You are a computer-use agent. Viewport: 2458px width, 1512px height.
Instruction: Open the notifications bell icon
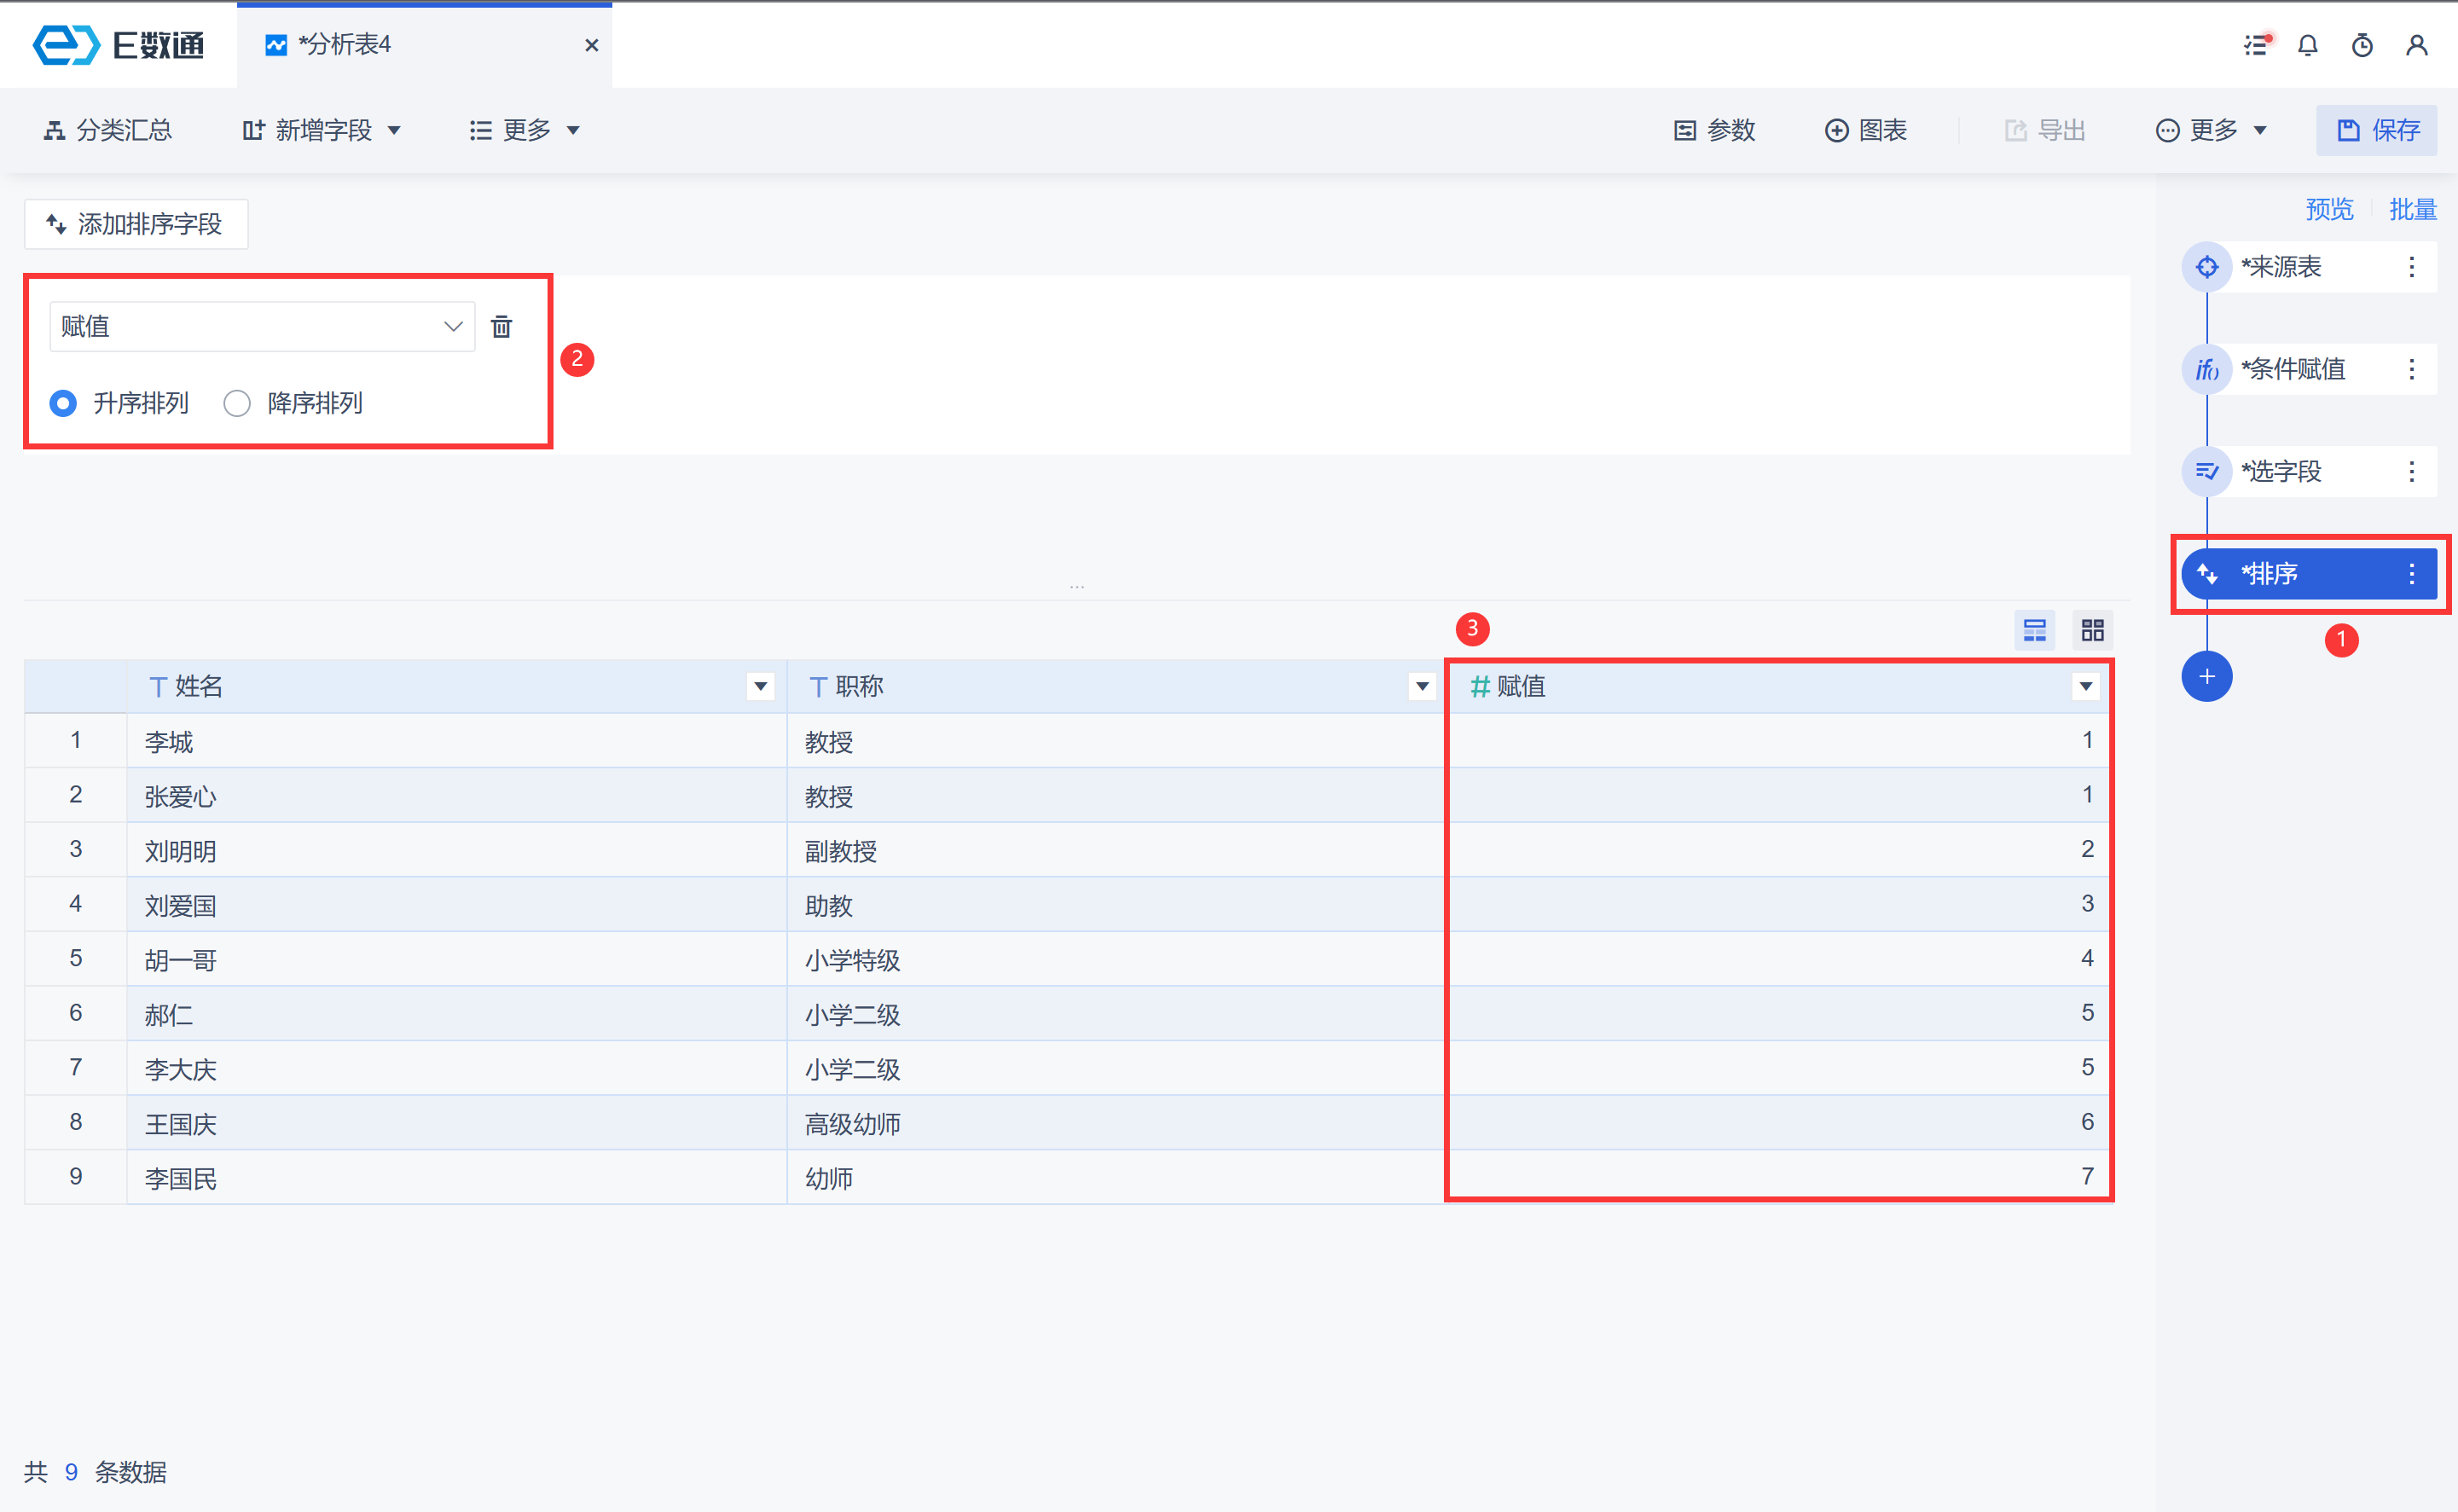coord(2307,45)
